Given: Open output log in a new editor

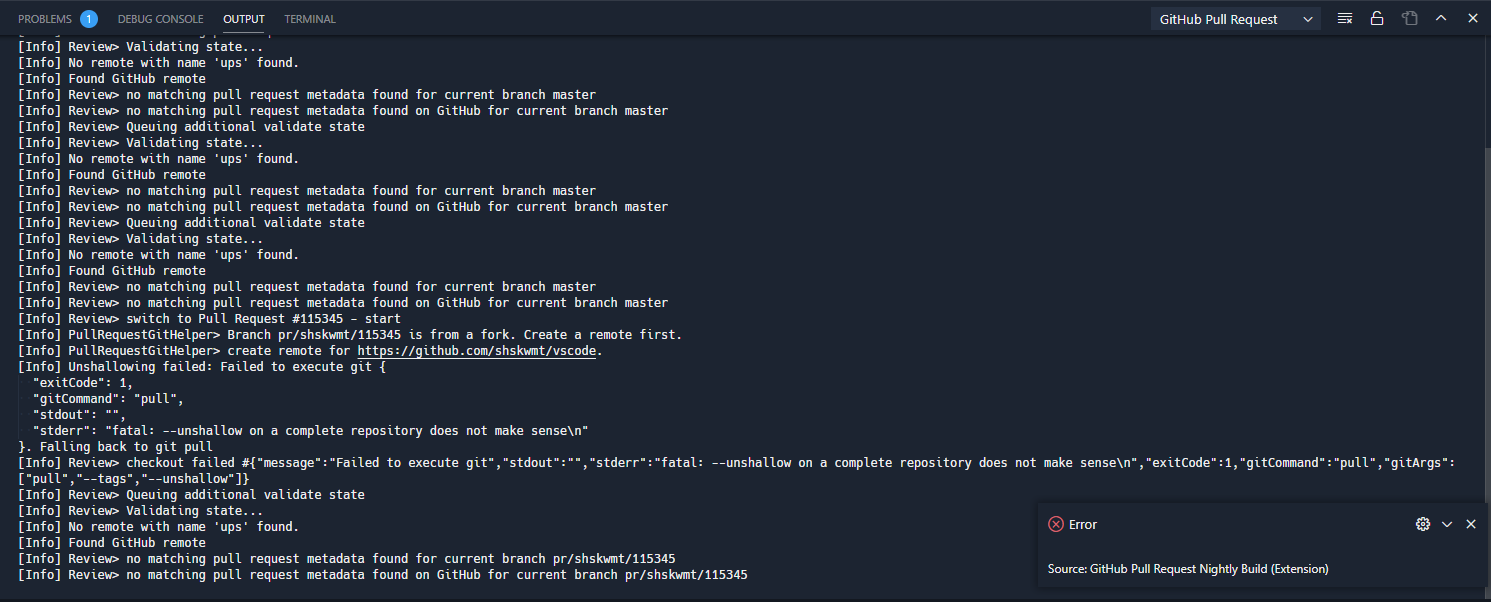Looking at the screenshot, I should 1409,17.
